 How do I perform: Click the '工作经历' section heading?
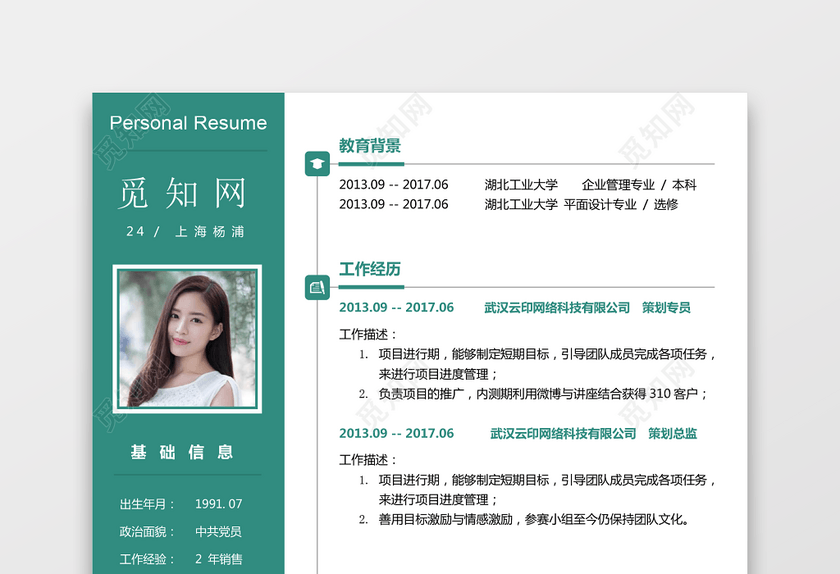point(370,269)
